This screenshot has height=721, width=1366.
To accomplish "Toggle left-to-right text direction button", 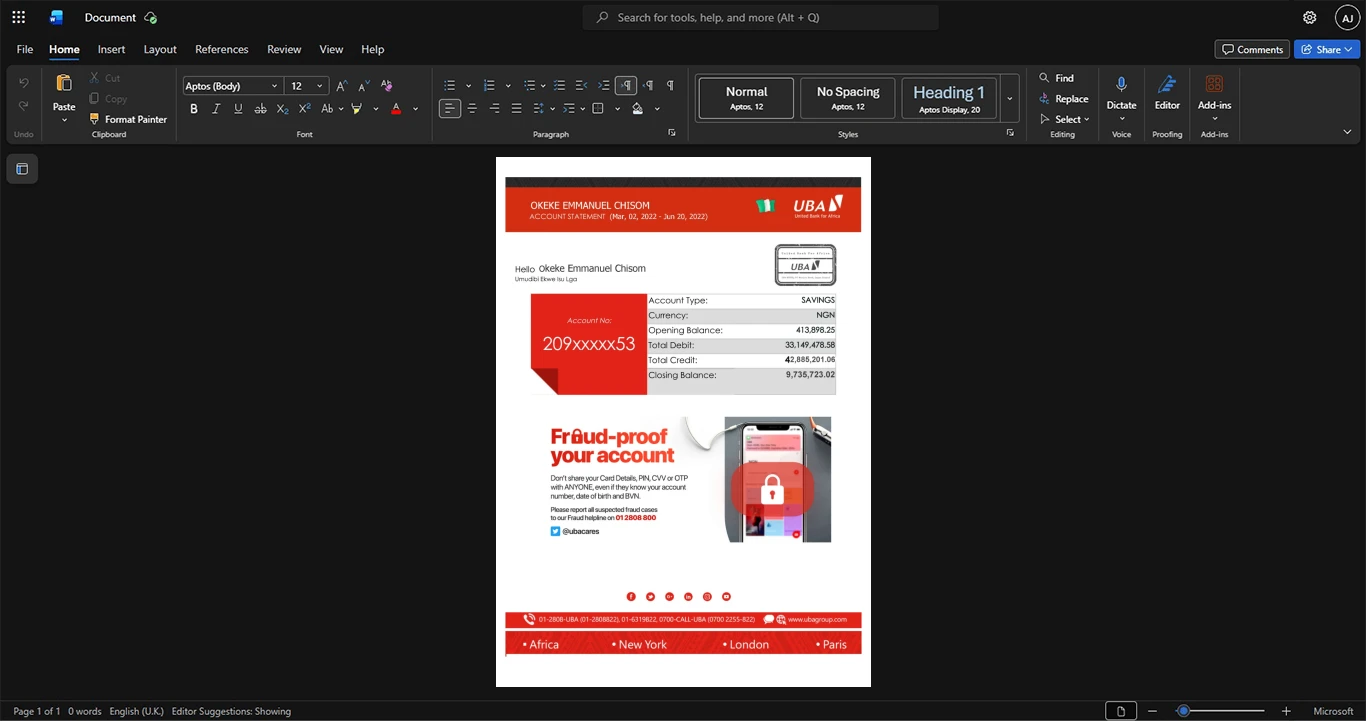I will (x=626, y=86).
